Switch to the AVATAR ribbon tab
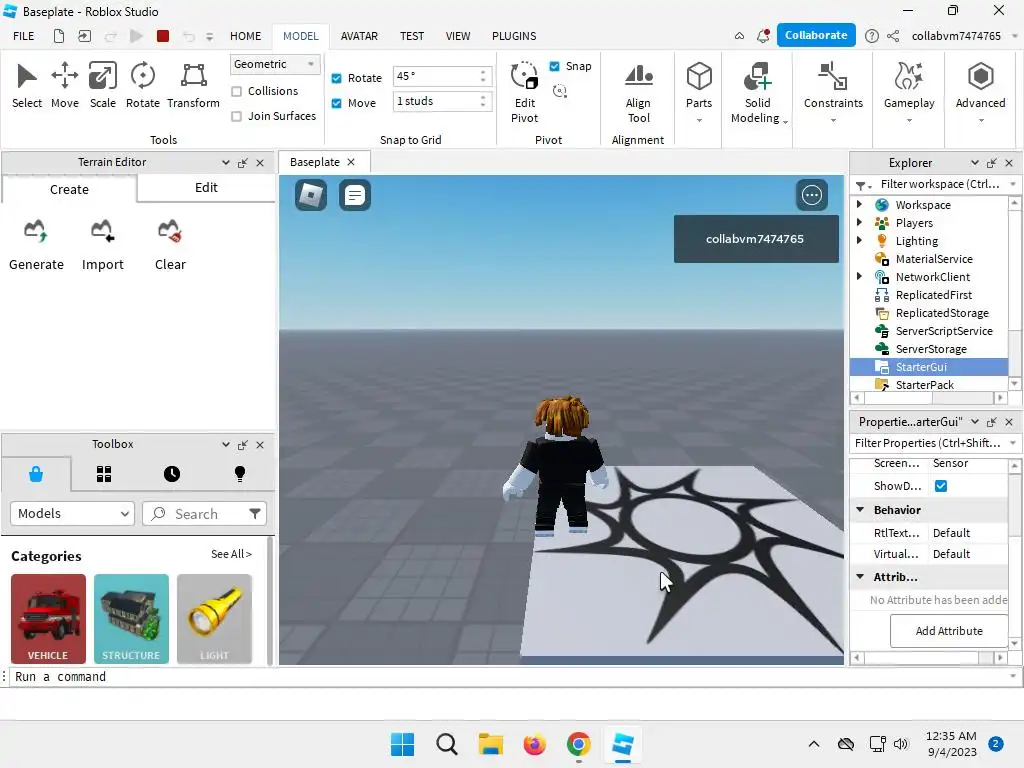This screenshot has width=1024, height=768. pos(359,36)
